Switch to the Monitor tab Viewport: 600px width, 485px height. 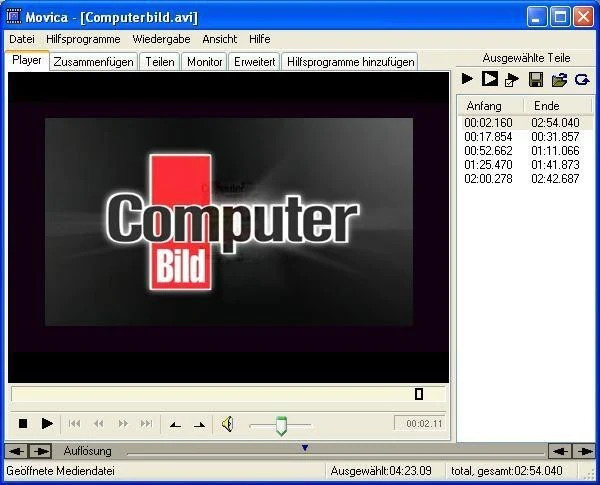pos(204,62)
